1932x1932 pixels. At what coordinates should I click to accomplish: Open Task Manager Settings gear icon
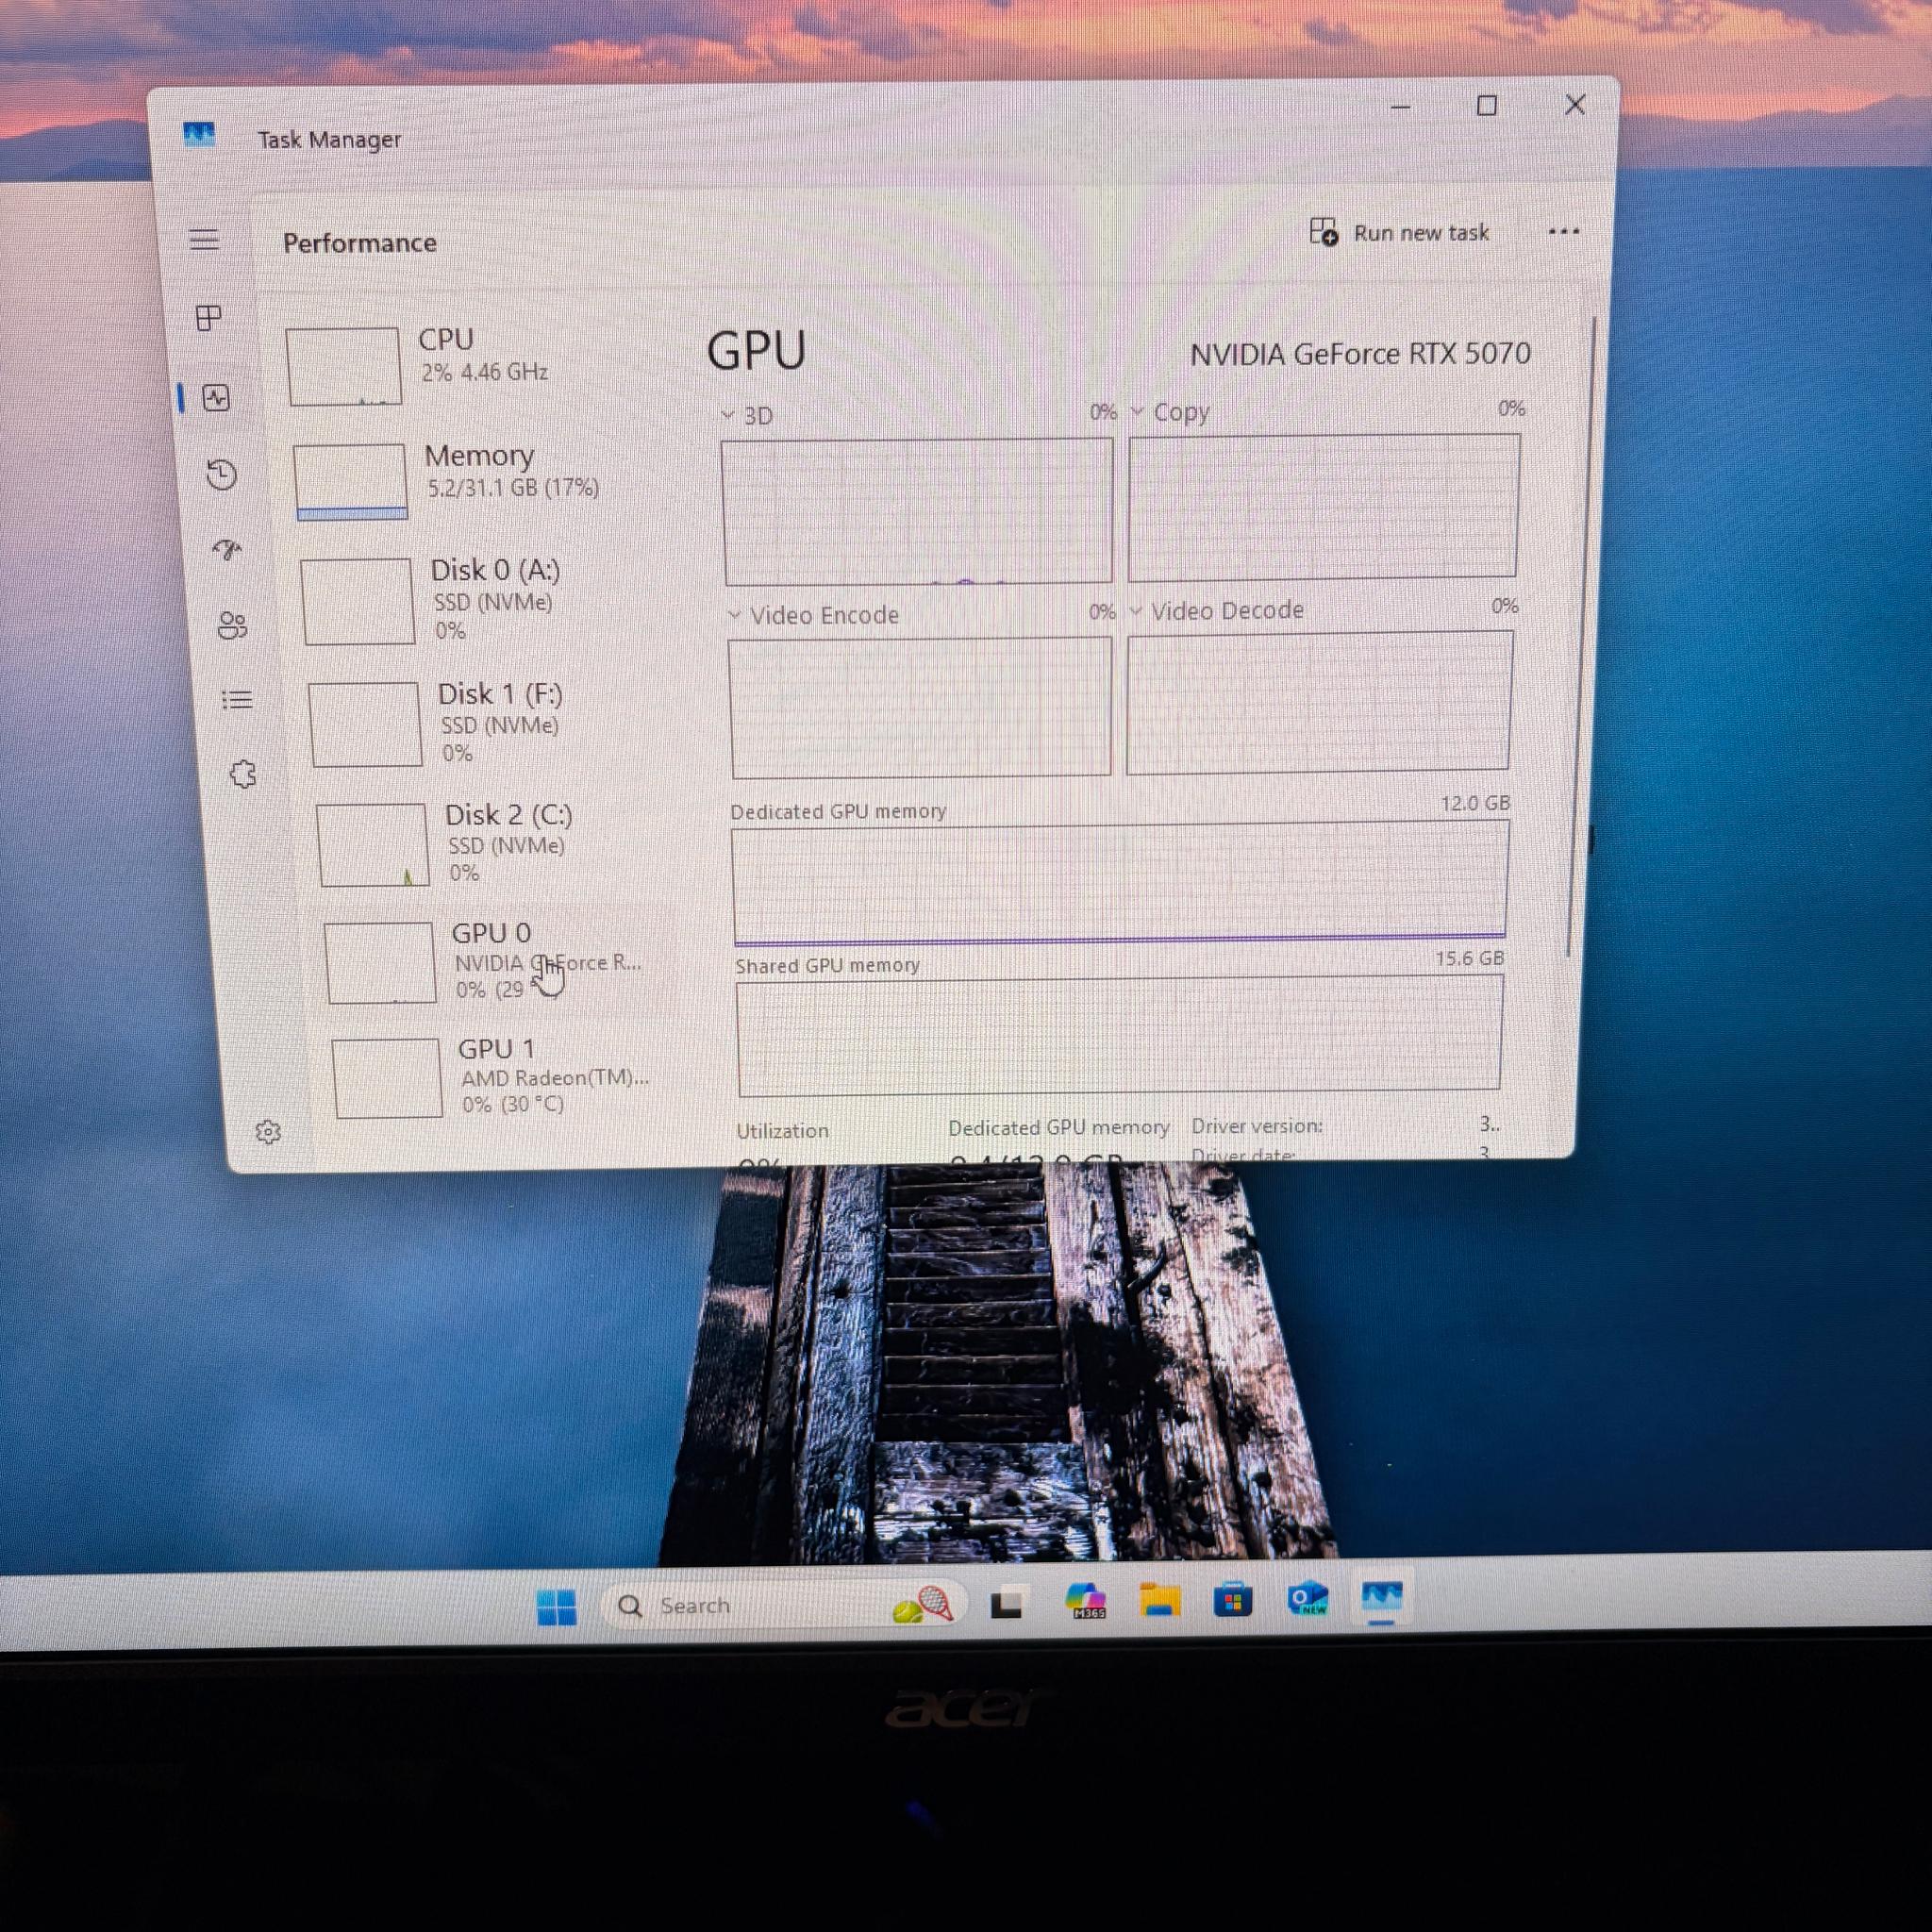point(268,1132)
